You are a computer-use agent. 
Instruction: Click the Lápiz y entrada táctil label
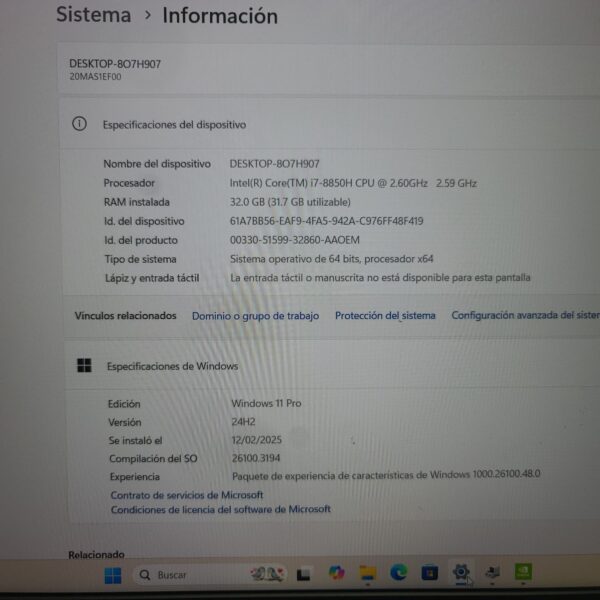tap(152, 278)
